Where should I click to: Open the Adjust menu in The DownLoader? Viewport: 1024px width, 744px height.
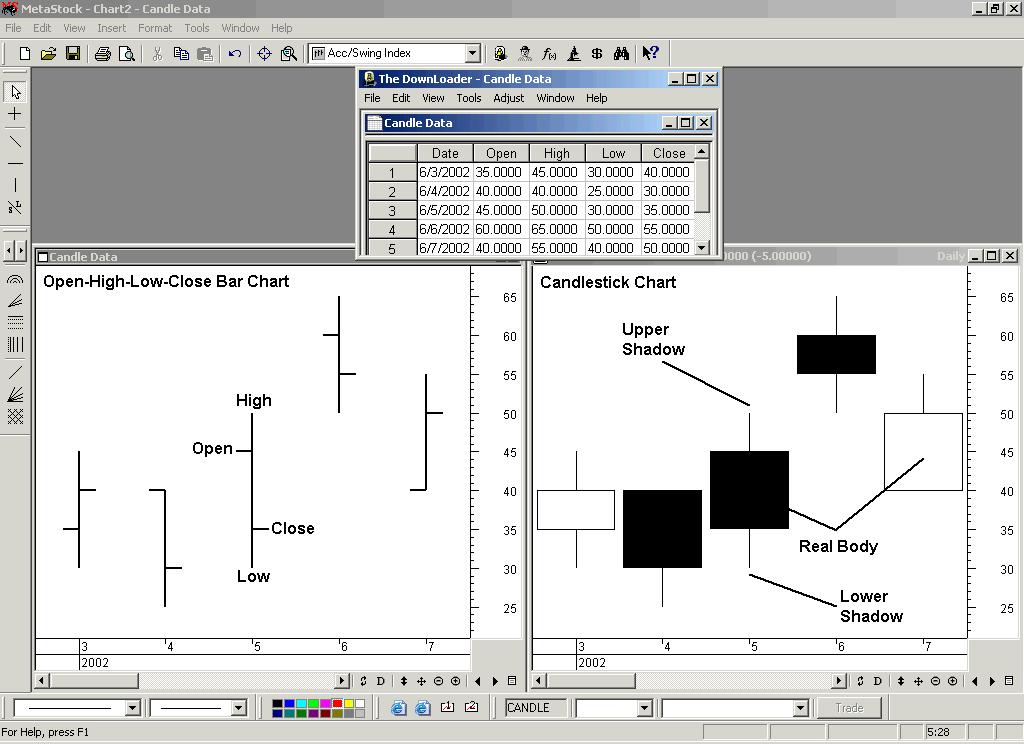point(508,98)
